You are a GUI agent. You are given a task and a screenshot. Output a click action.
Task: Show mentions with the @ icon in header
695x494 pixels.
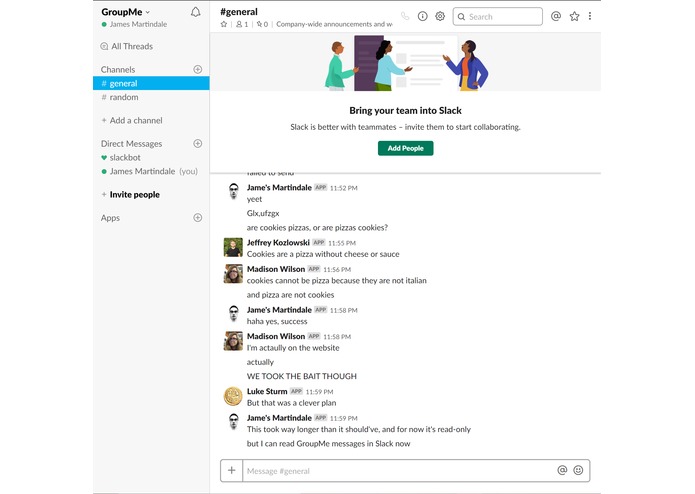(556, 16)
